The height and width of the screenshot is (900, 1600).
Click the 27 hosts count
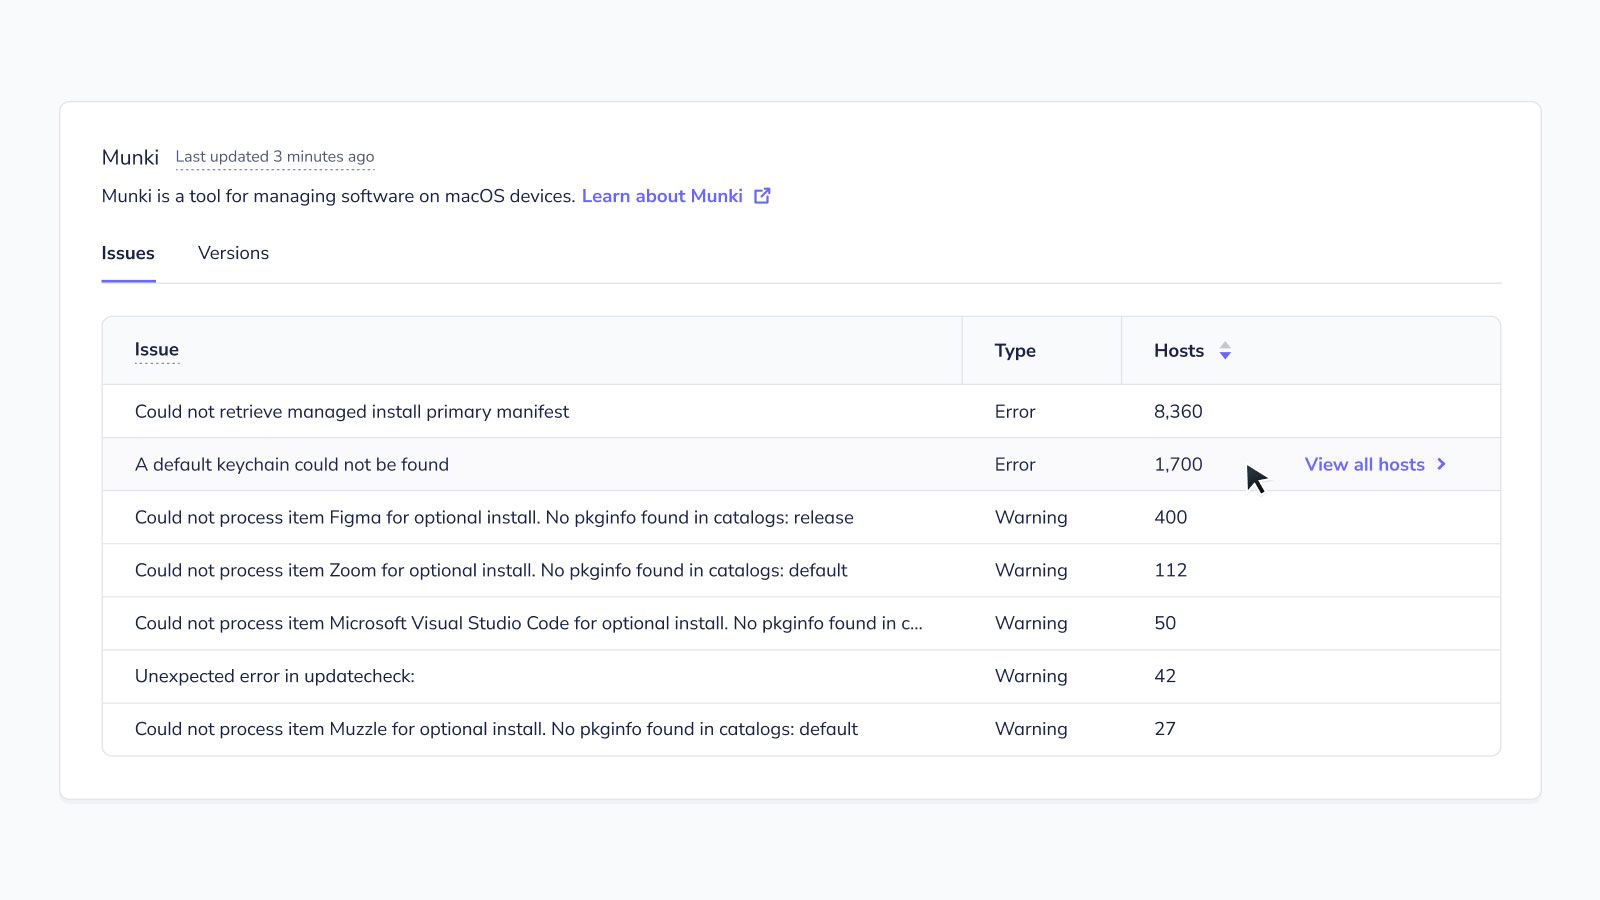click(x=1165, y=729)
